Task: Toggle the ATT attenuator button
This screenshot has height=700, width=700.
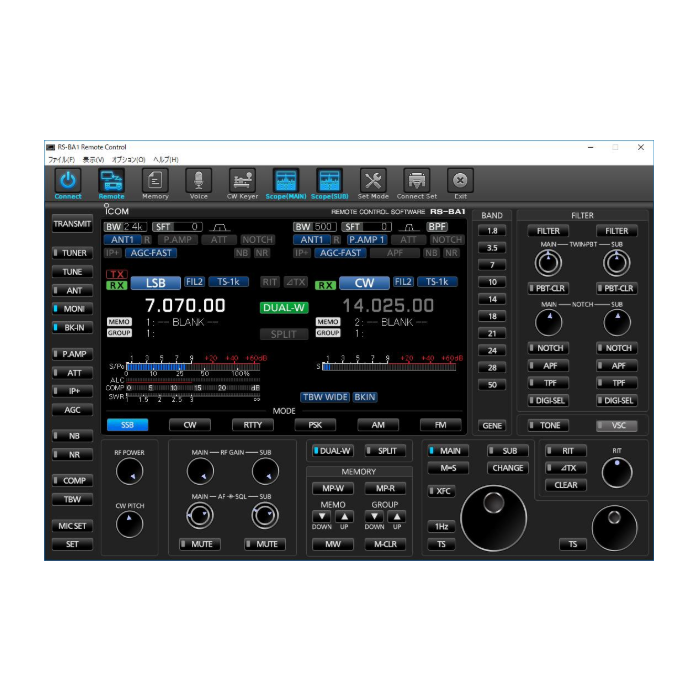Action: [x=72, y=373]
